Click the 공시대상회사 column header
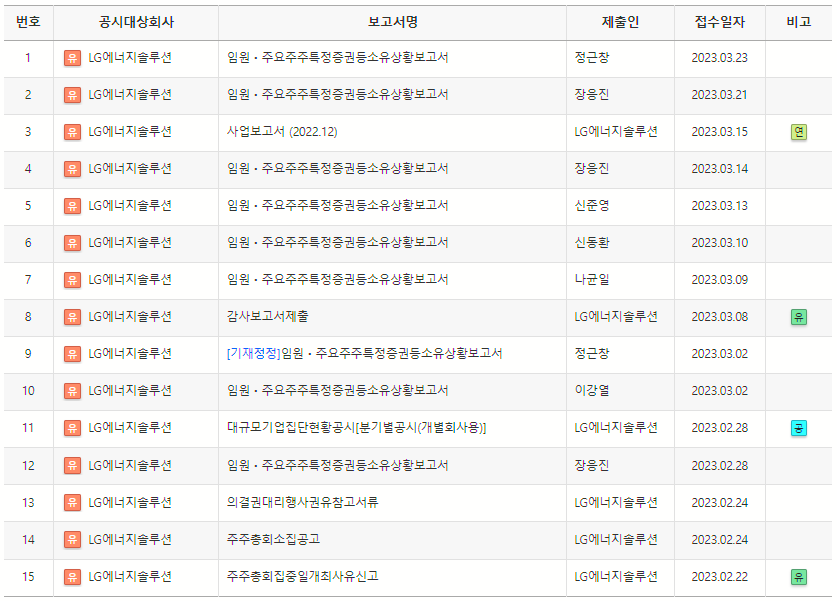 click(136, 22)
